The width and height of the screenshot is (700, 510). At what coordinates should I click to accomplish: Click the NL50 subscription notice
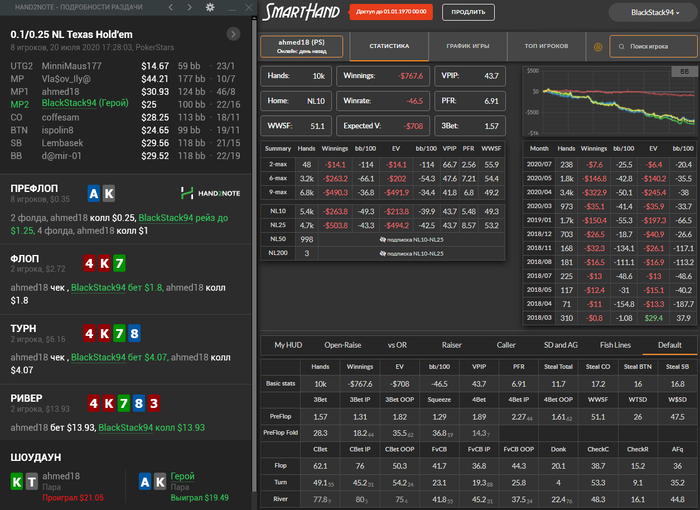pos(412,239)
